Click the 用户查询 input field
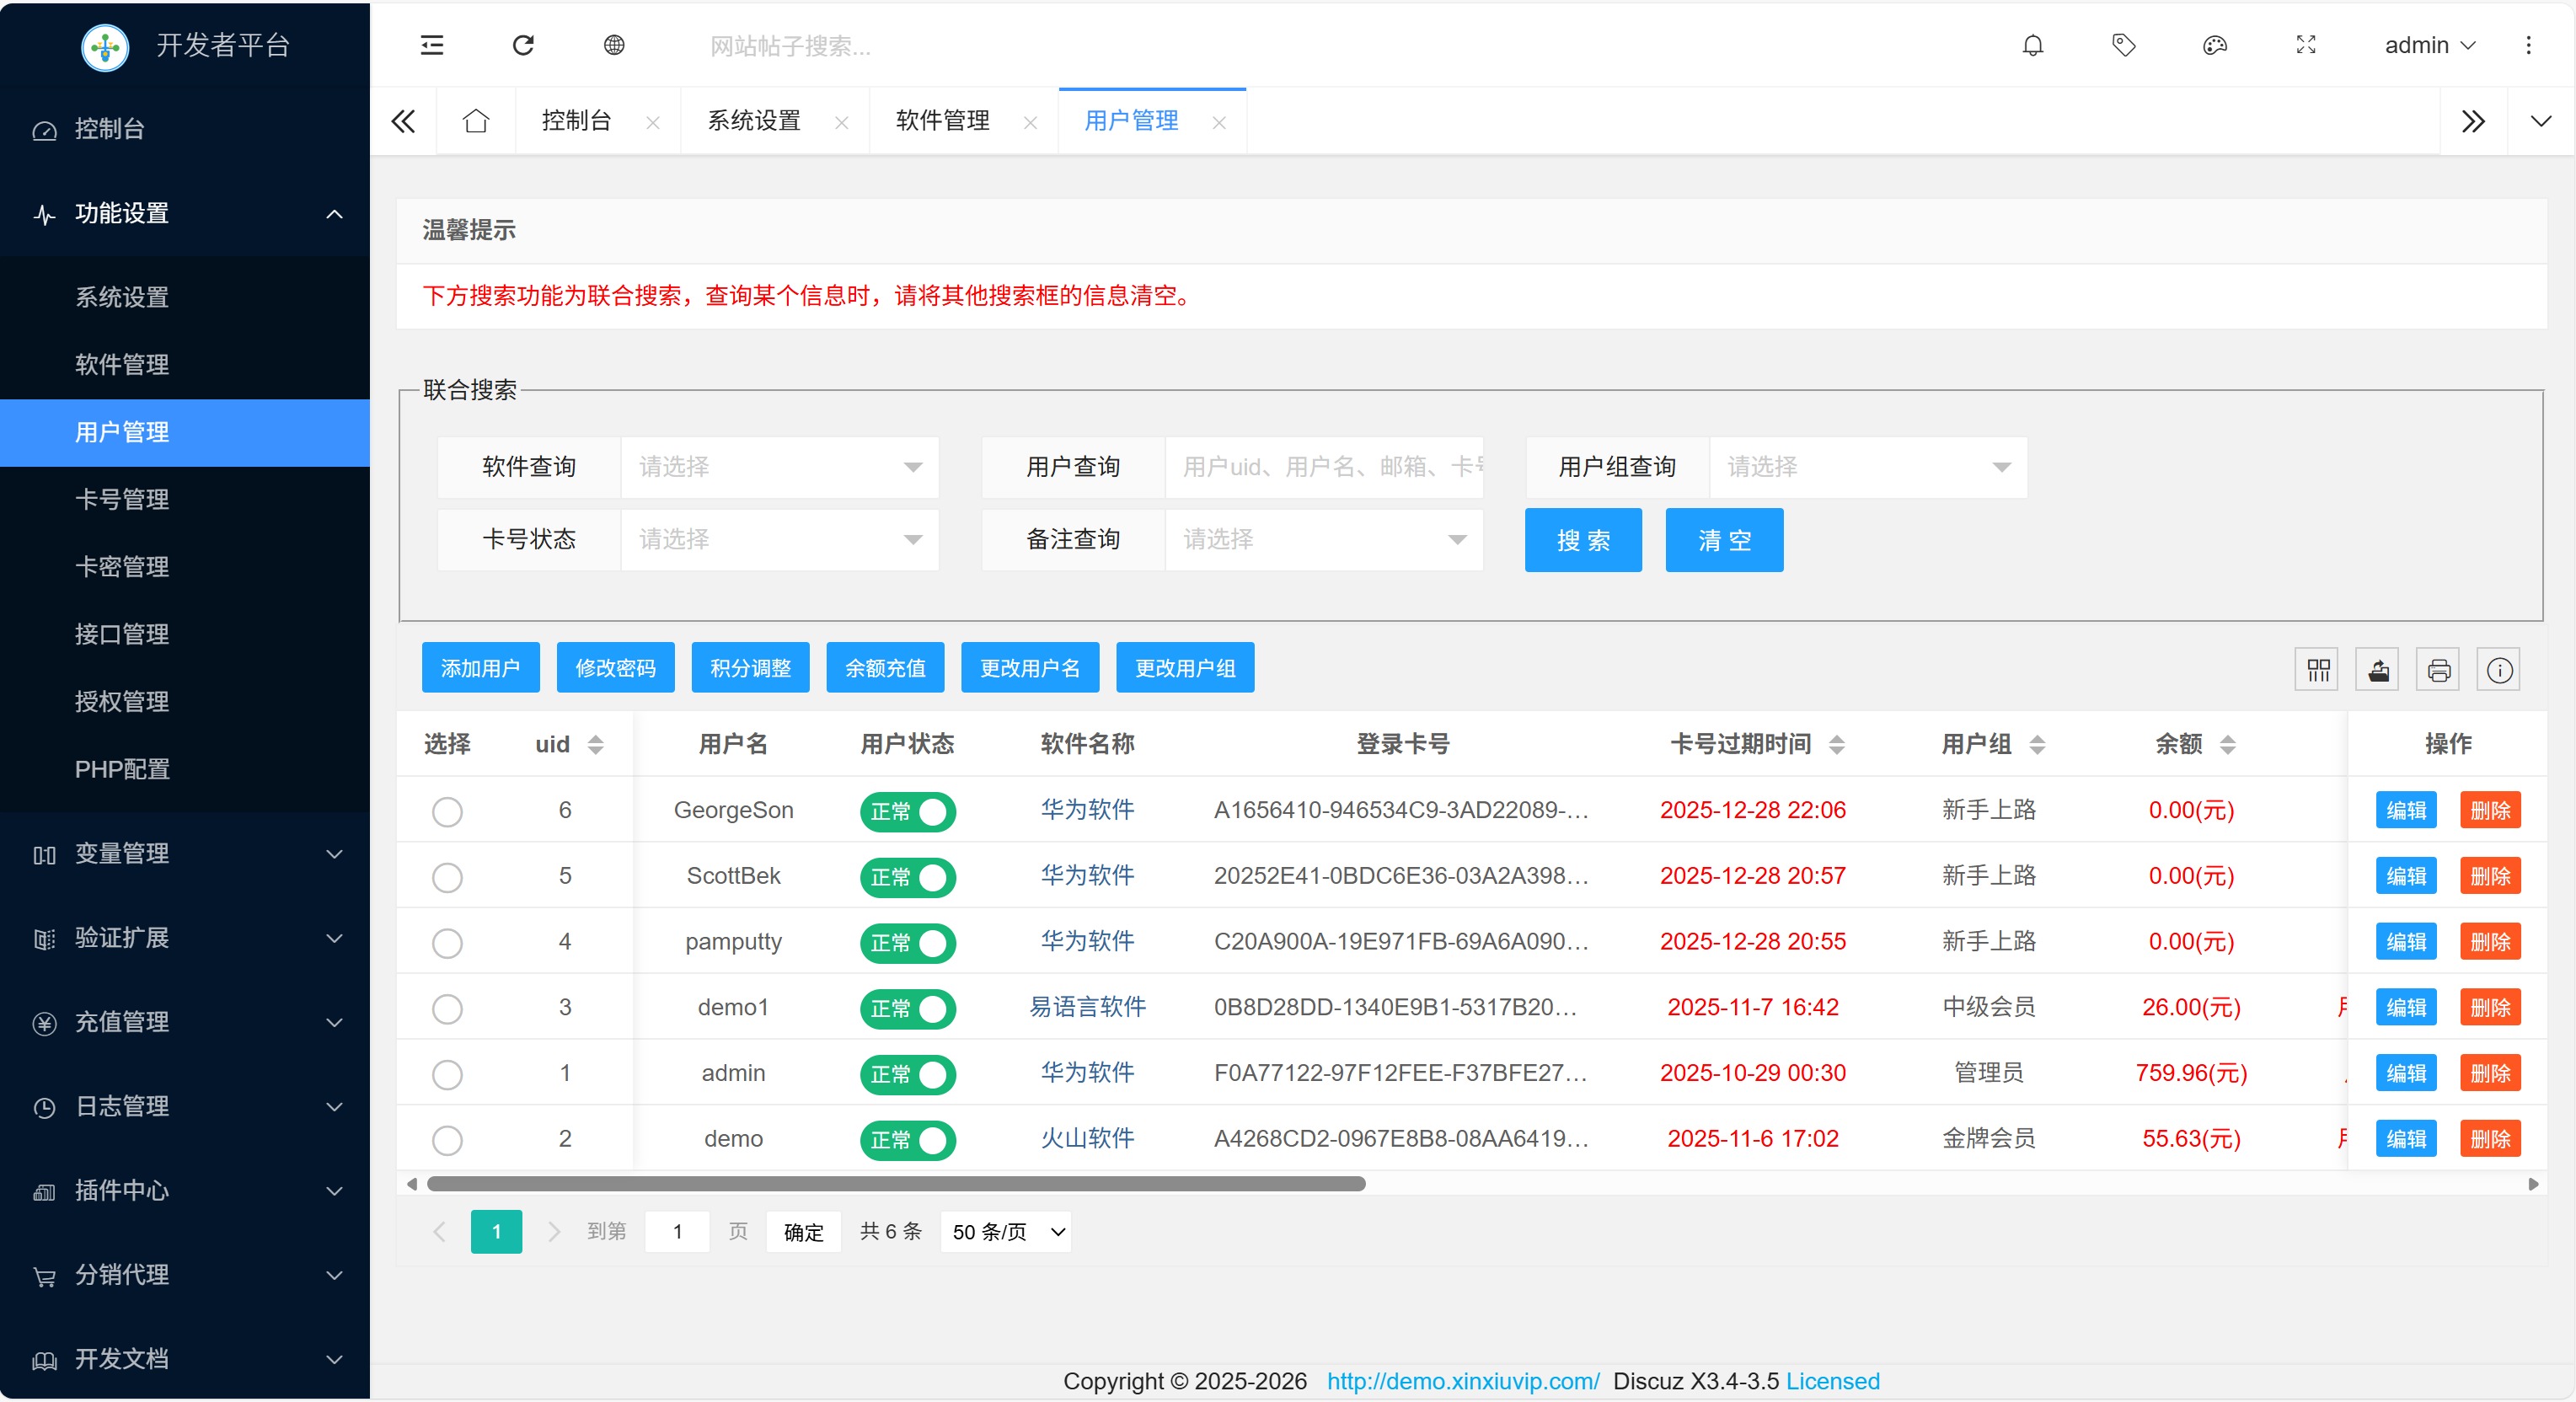 [1323, 467]
